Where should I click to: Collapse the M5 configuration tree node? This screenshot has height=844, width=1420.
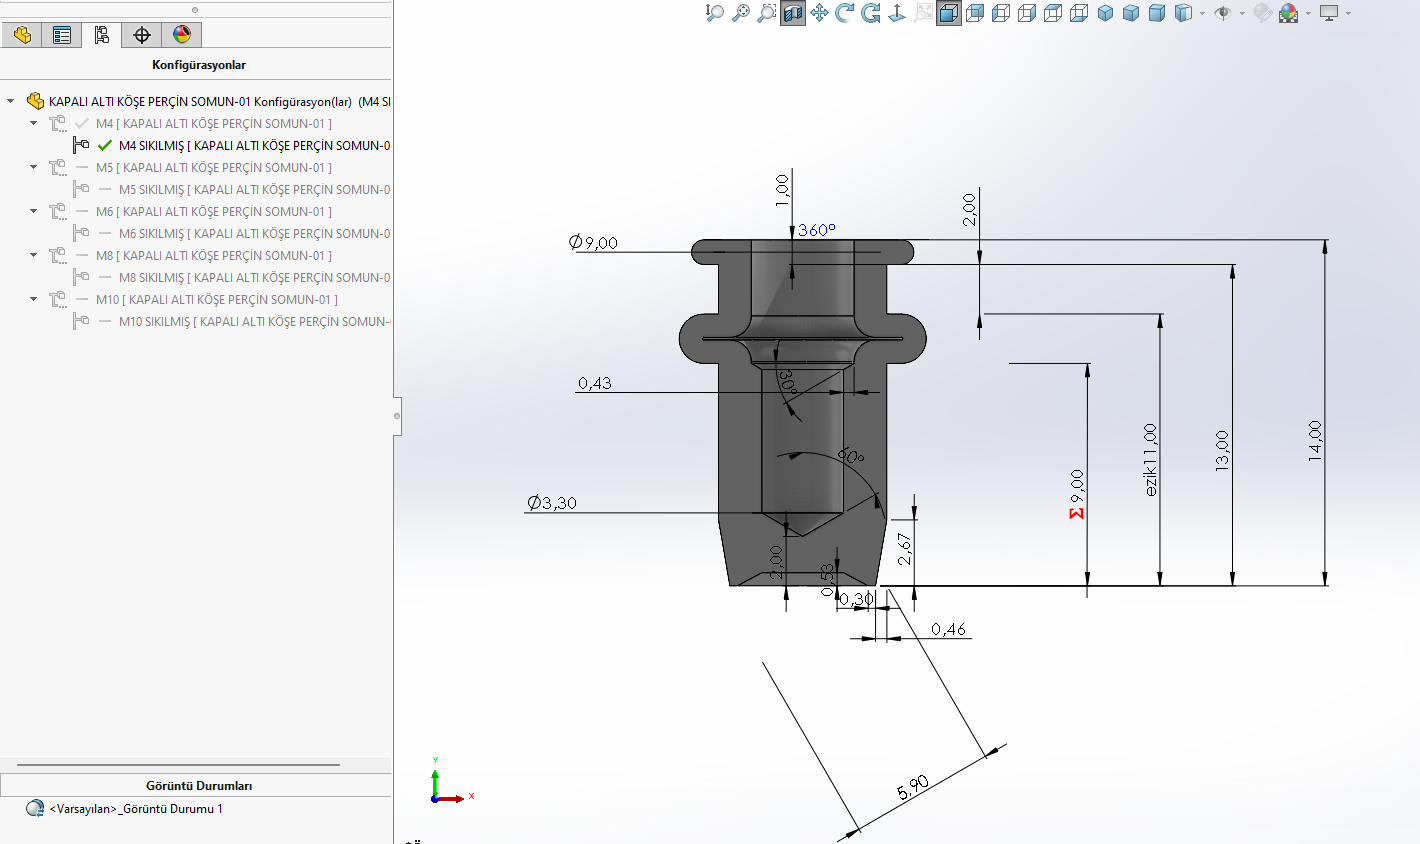pyautogui.click(x=34, y=168)
